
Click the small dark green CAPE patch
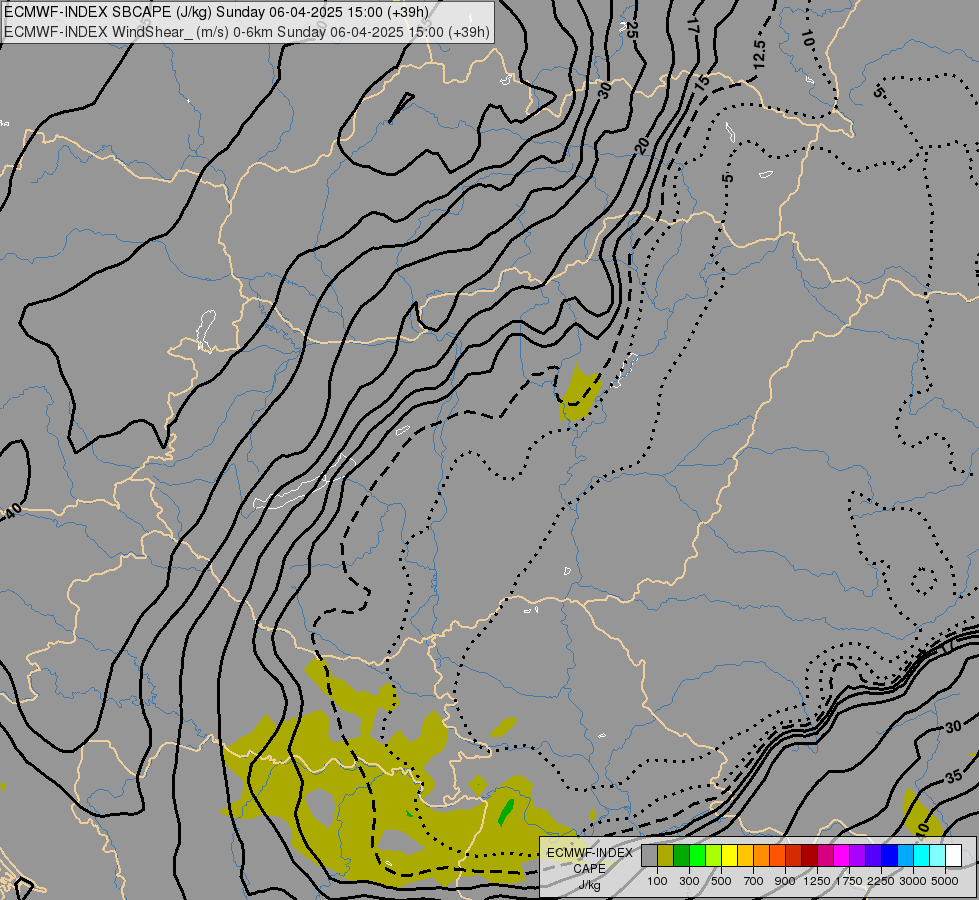pyautogui.click(x=506, y=812)
